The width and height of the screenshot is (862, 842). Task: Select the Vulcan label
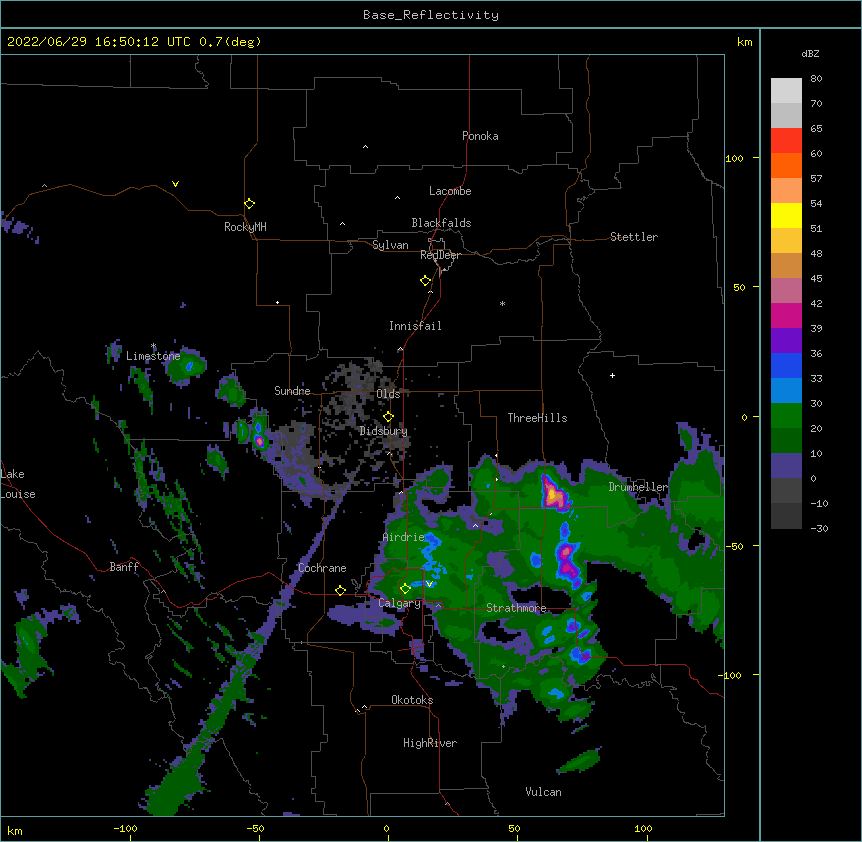point(543,792)
